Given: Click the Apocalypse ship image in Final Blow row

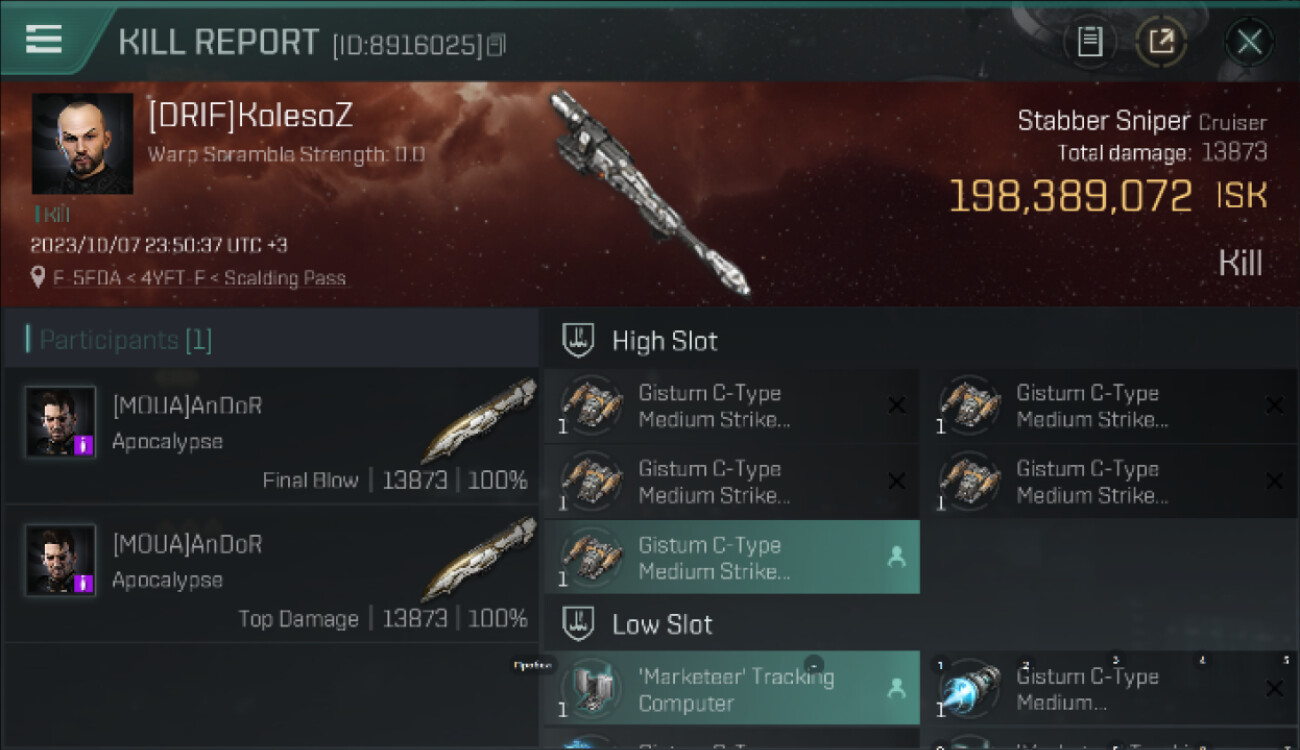Looking at the screenshot, I should click(x=478, y=420).
